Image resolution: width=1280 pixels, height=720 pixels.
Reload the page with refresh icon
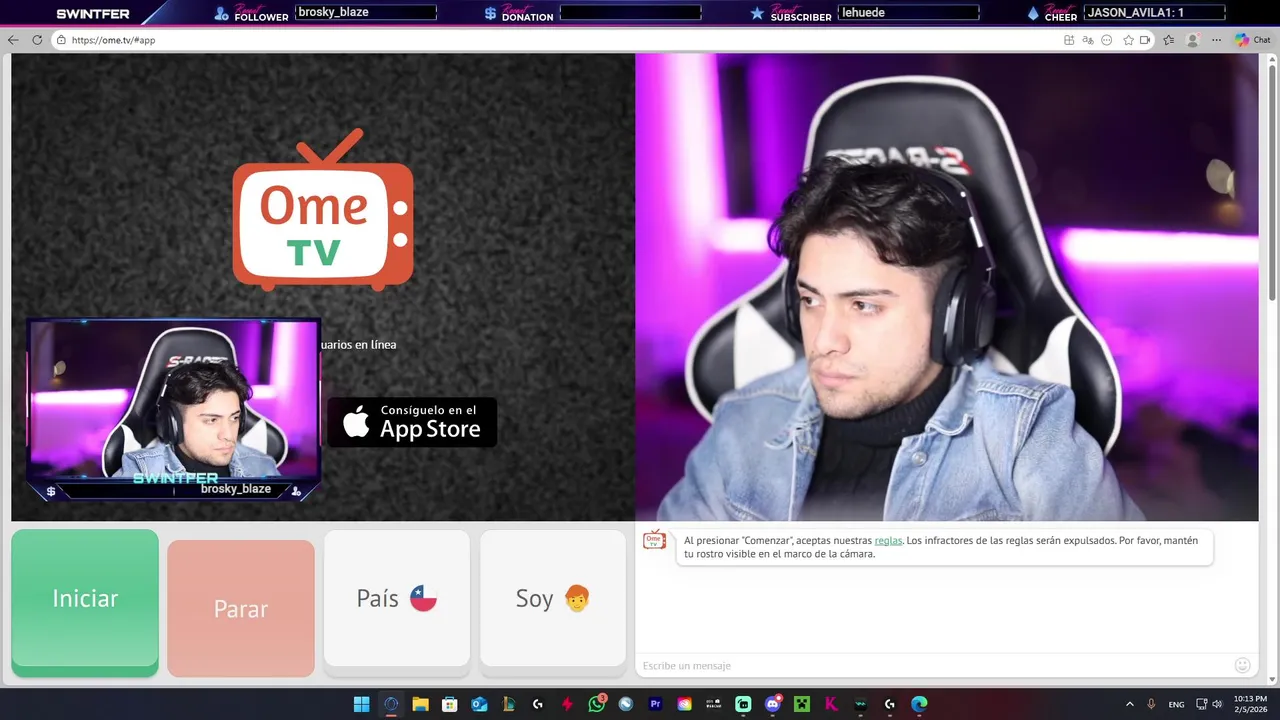[x=37, y=40]
